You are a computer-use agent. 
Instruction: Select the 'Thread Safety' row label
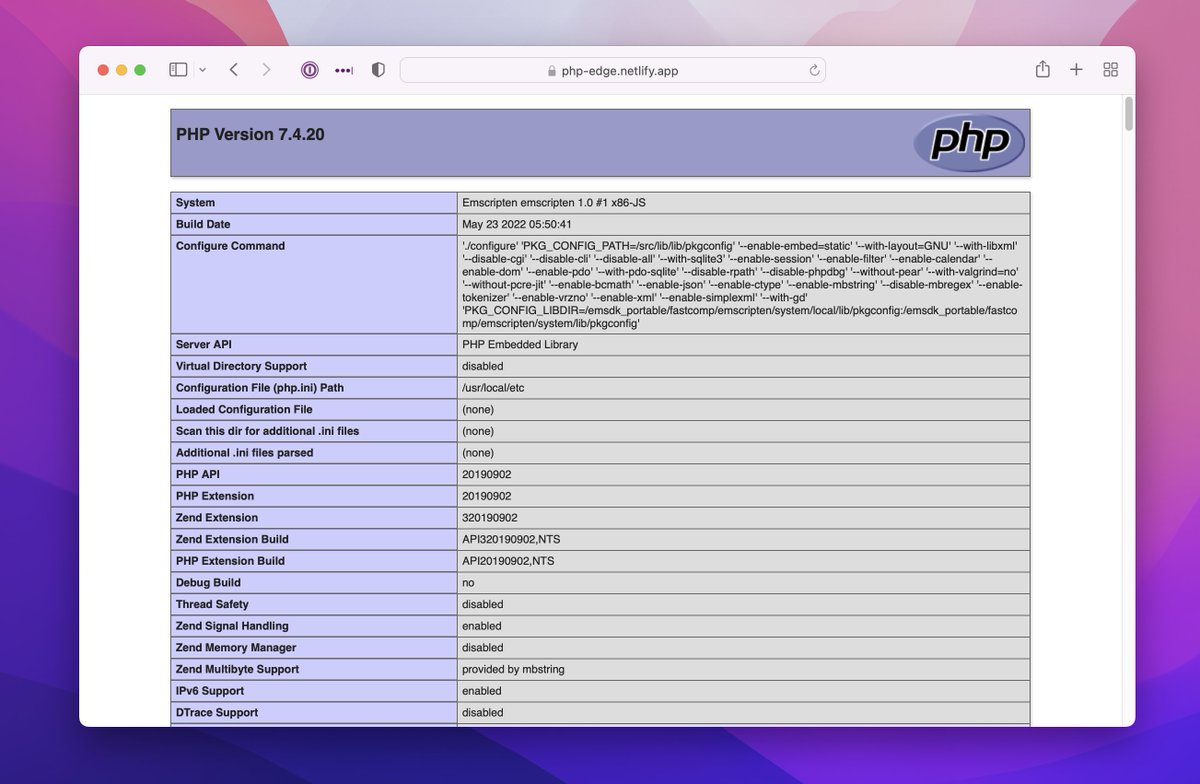[212, 604]
